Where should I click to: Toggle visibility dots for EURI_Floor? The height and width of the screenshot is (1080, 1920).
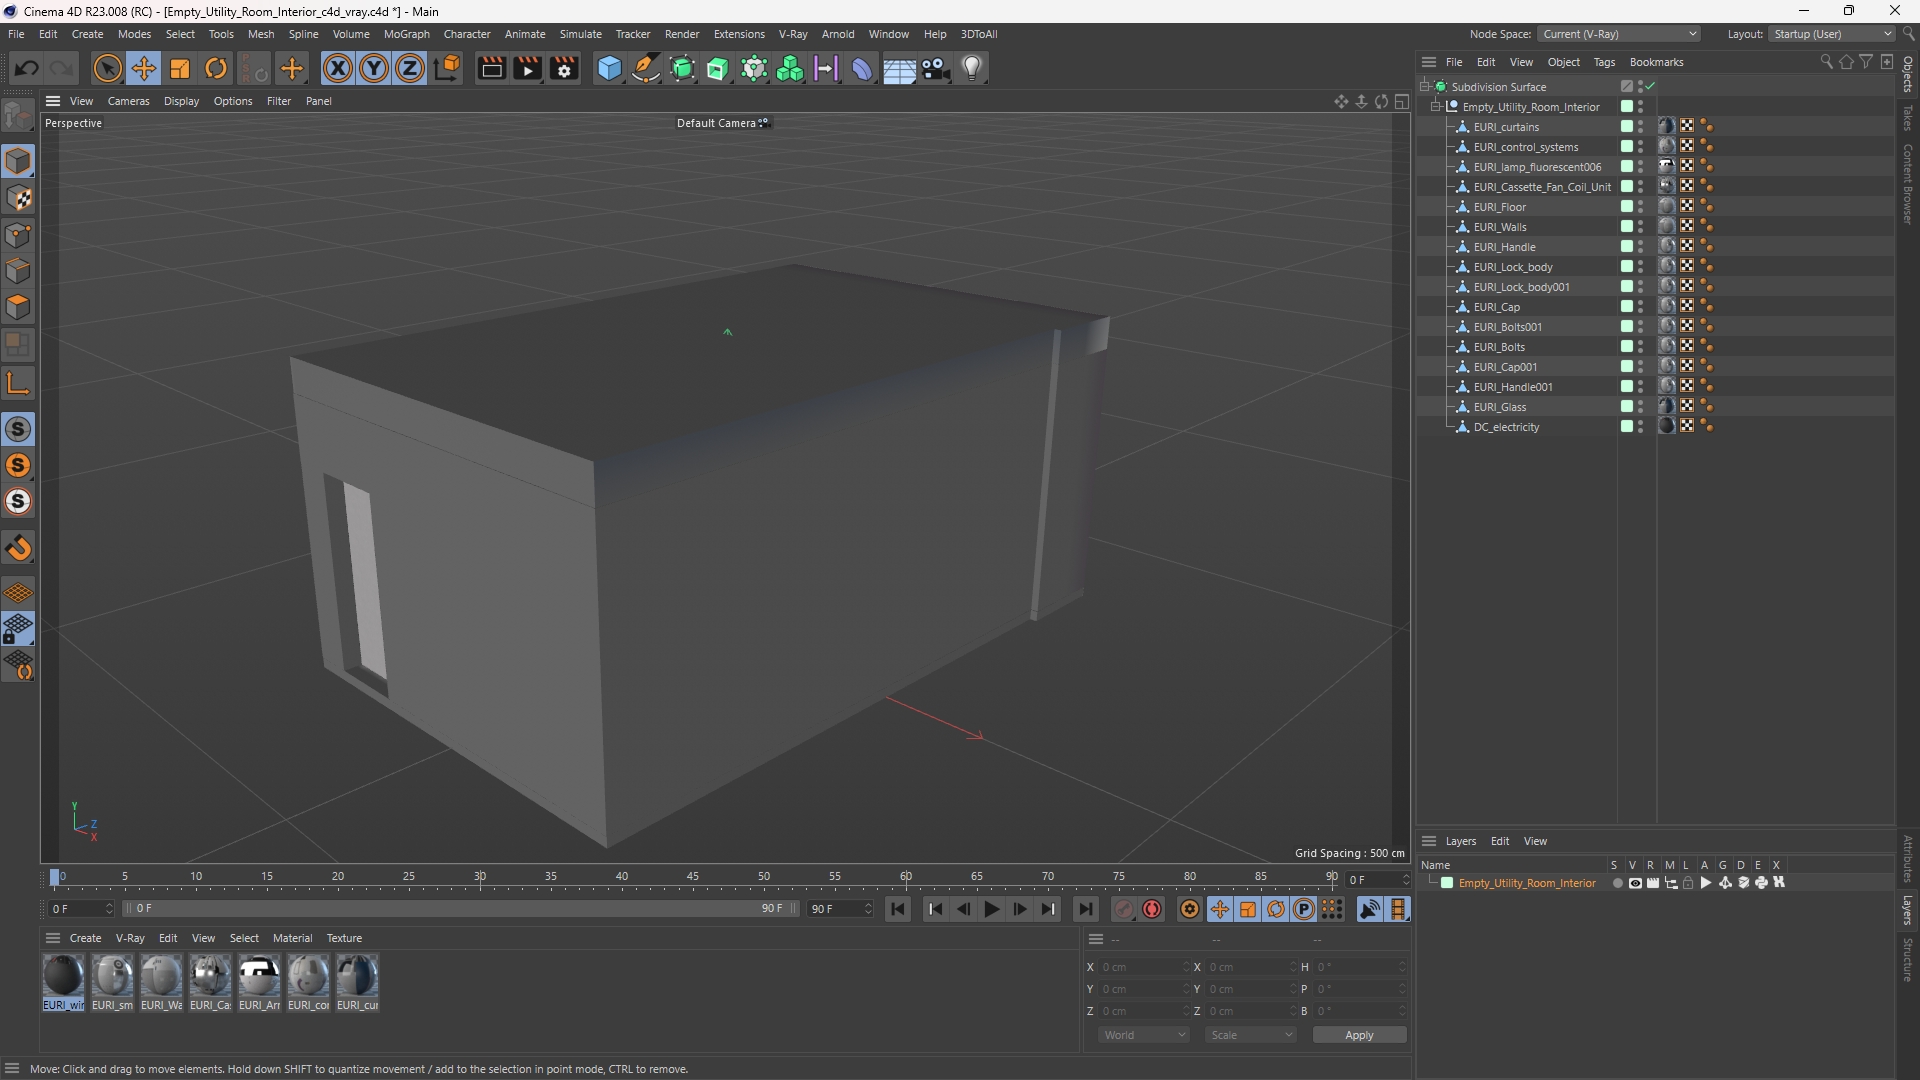(x=1640, y=207)
